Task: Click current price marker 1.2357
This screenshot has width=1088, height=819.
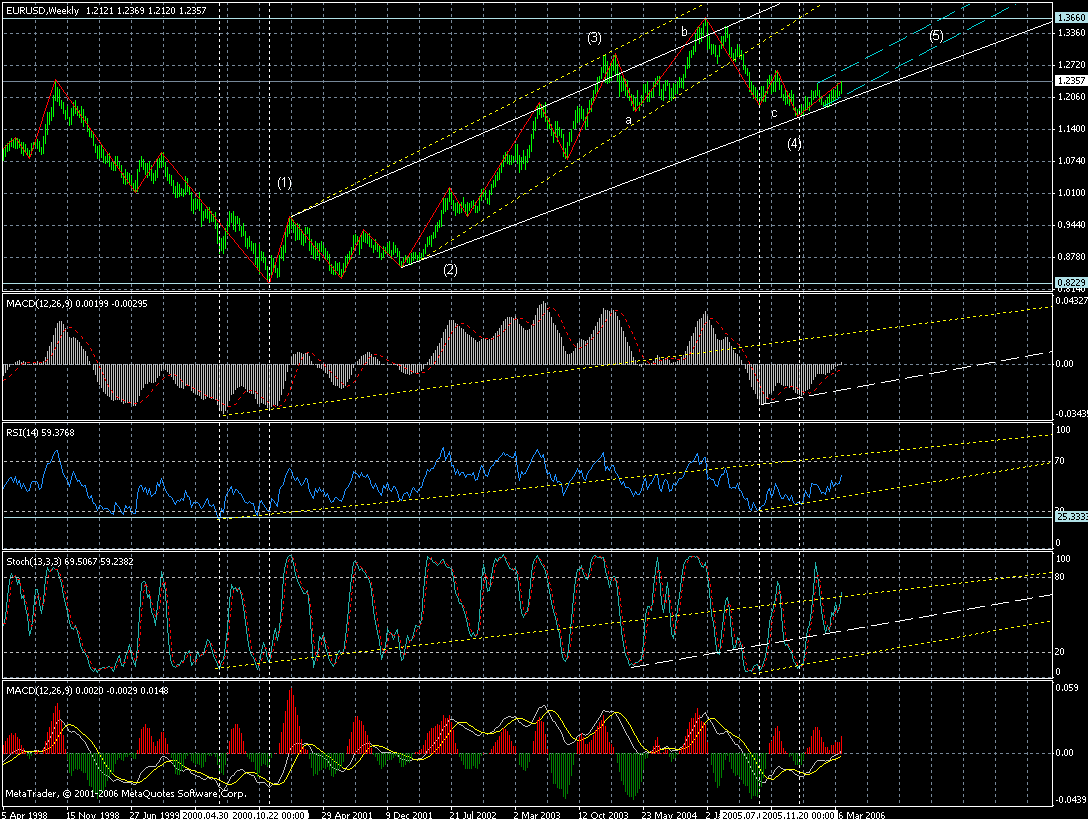Action: [1071, 81]
